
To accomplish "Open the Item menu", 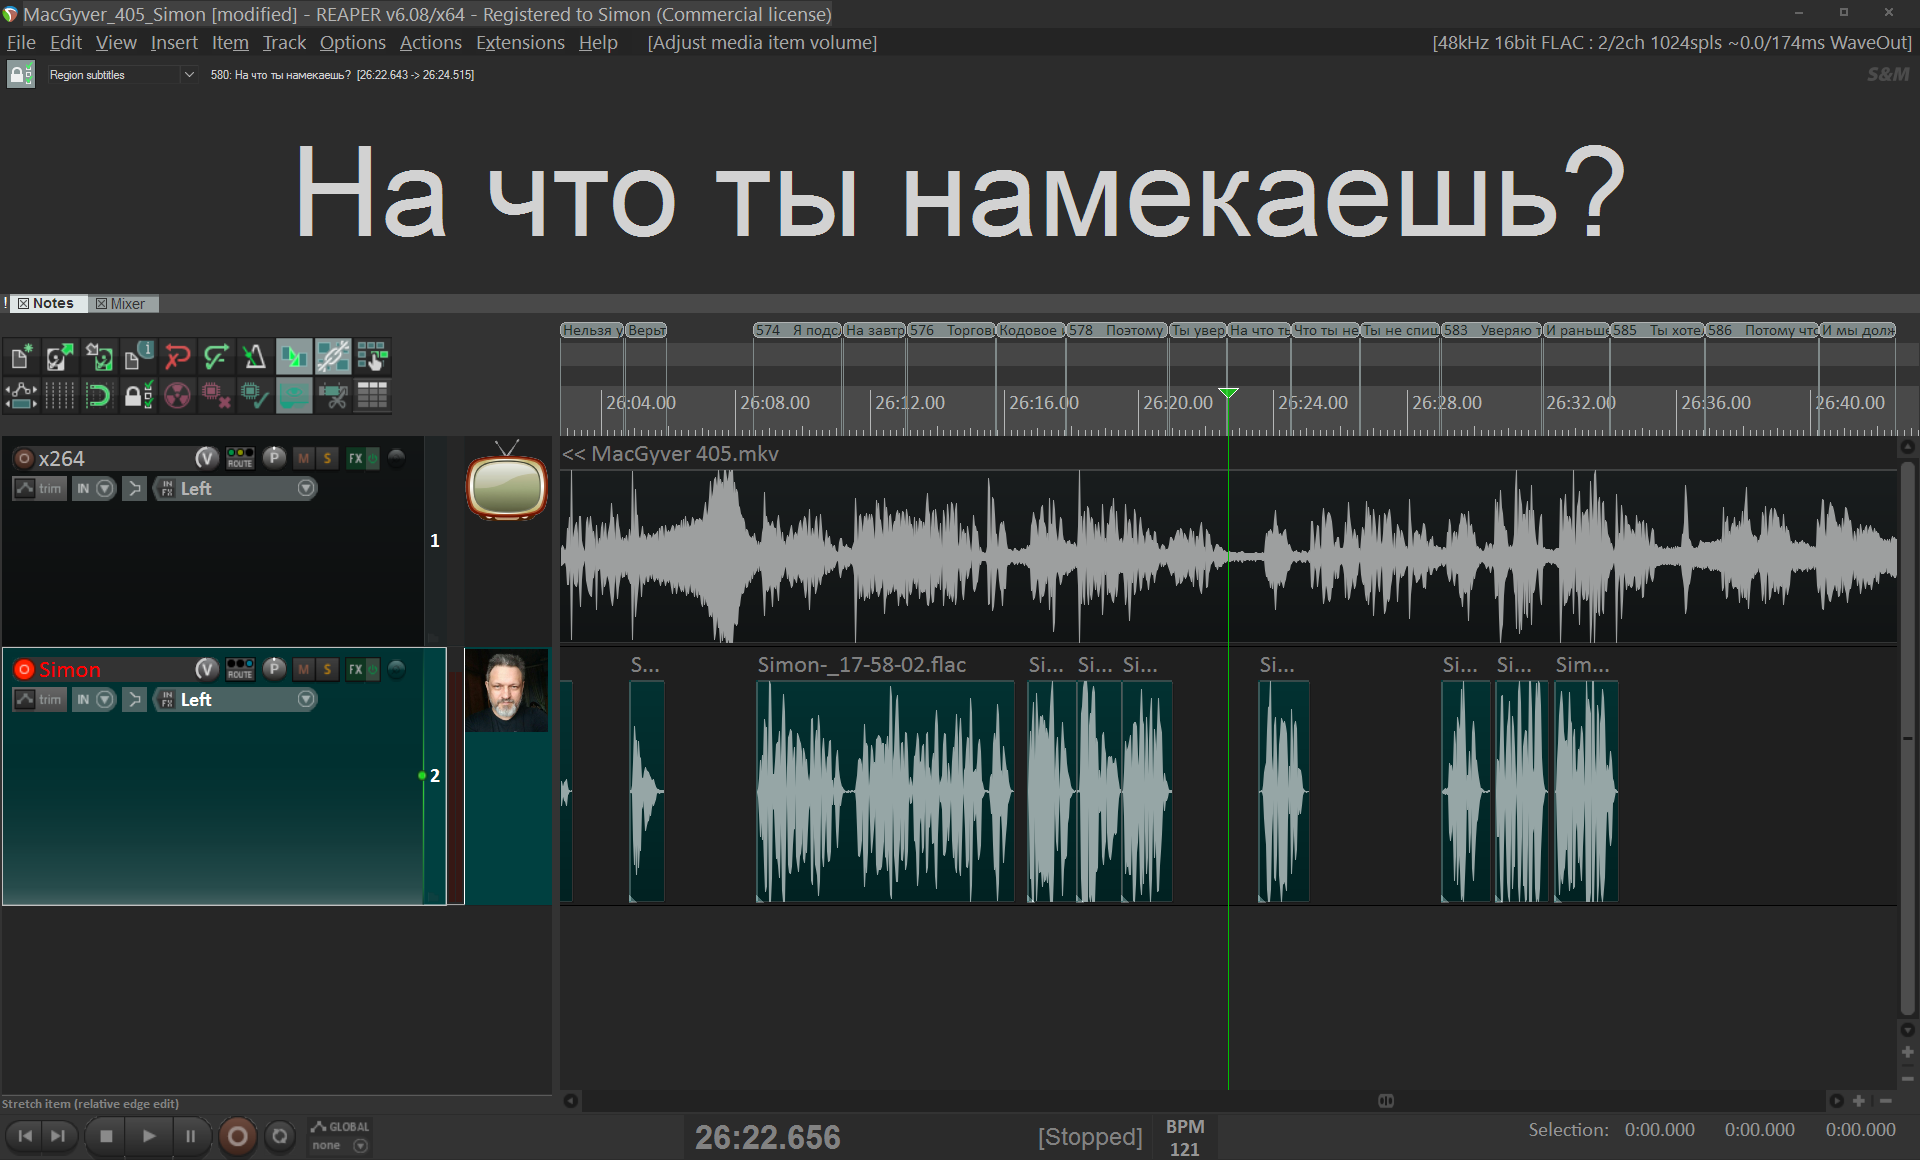I will pos(230,43).
